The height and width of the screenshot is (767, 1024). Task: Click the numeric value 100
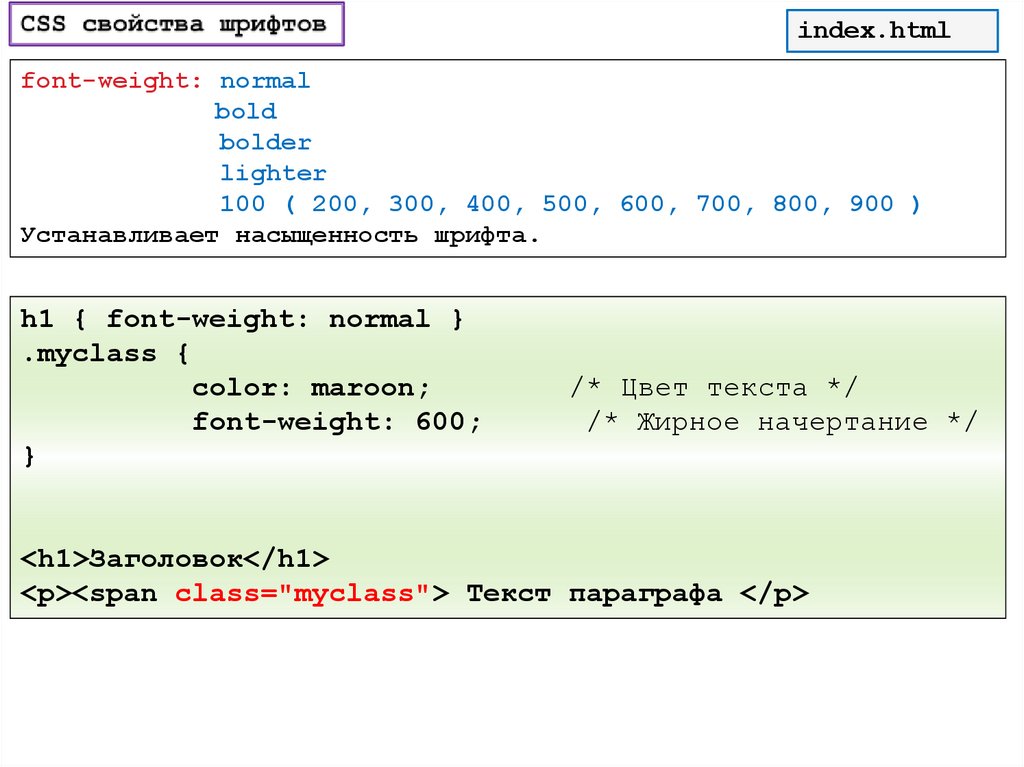(x=242, y=204)
